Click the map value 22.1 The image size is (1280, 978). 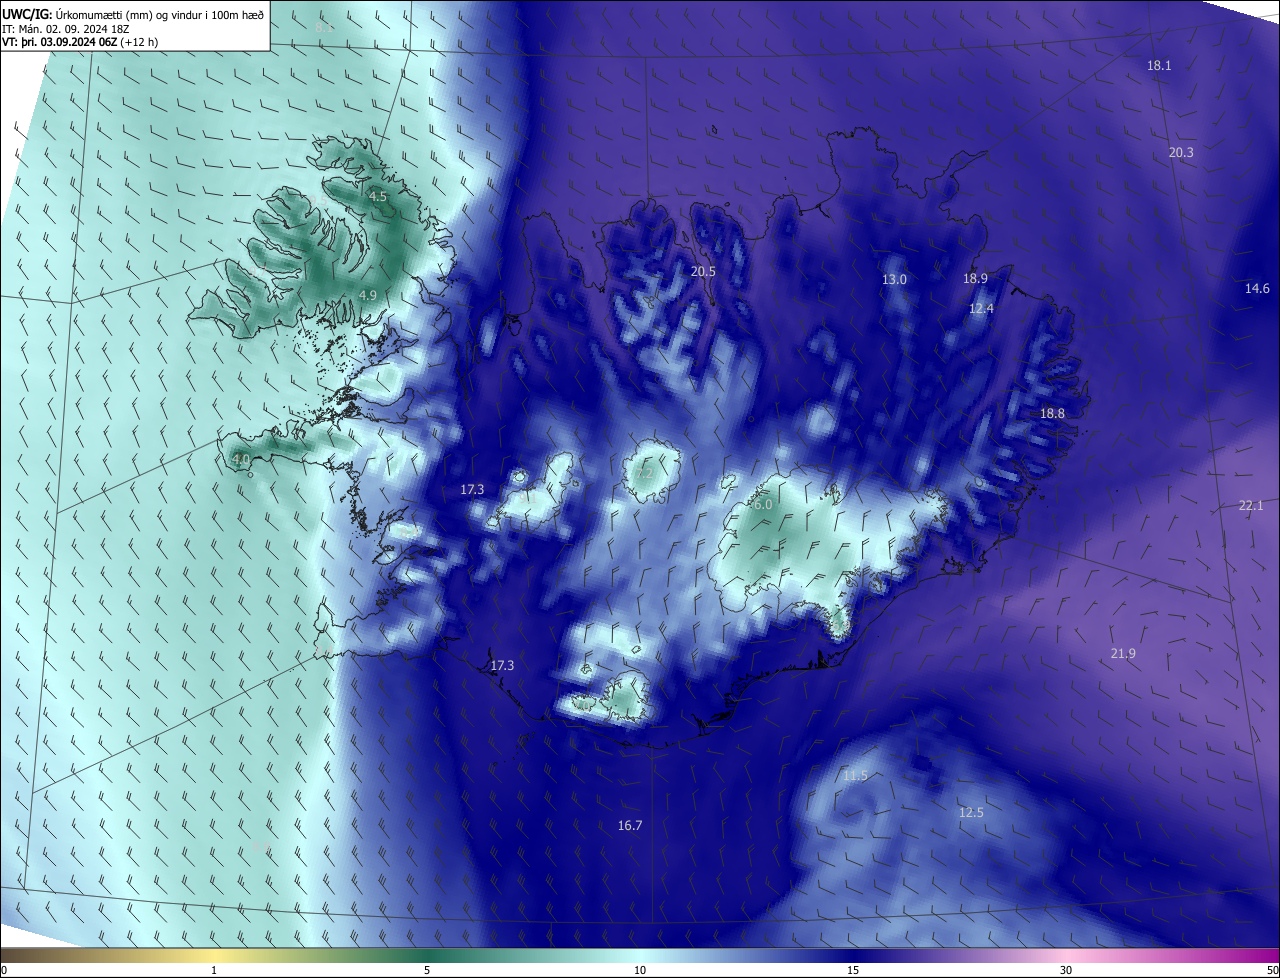pos(1251,505)
